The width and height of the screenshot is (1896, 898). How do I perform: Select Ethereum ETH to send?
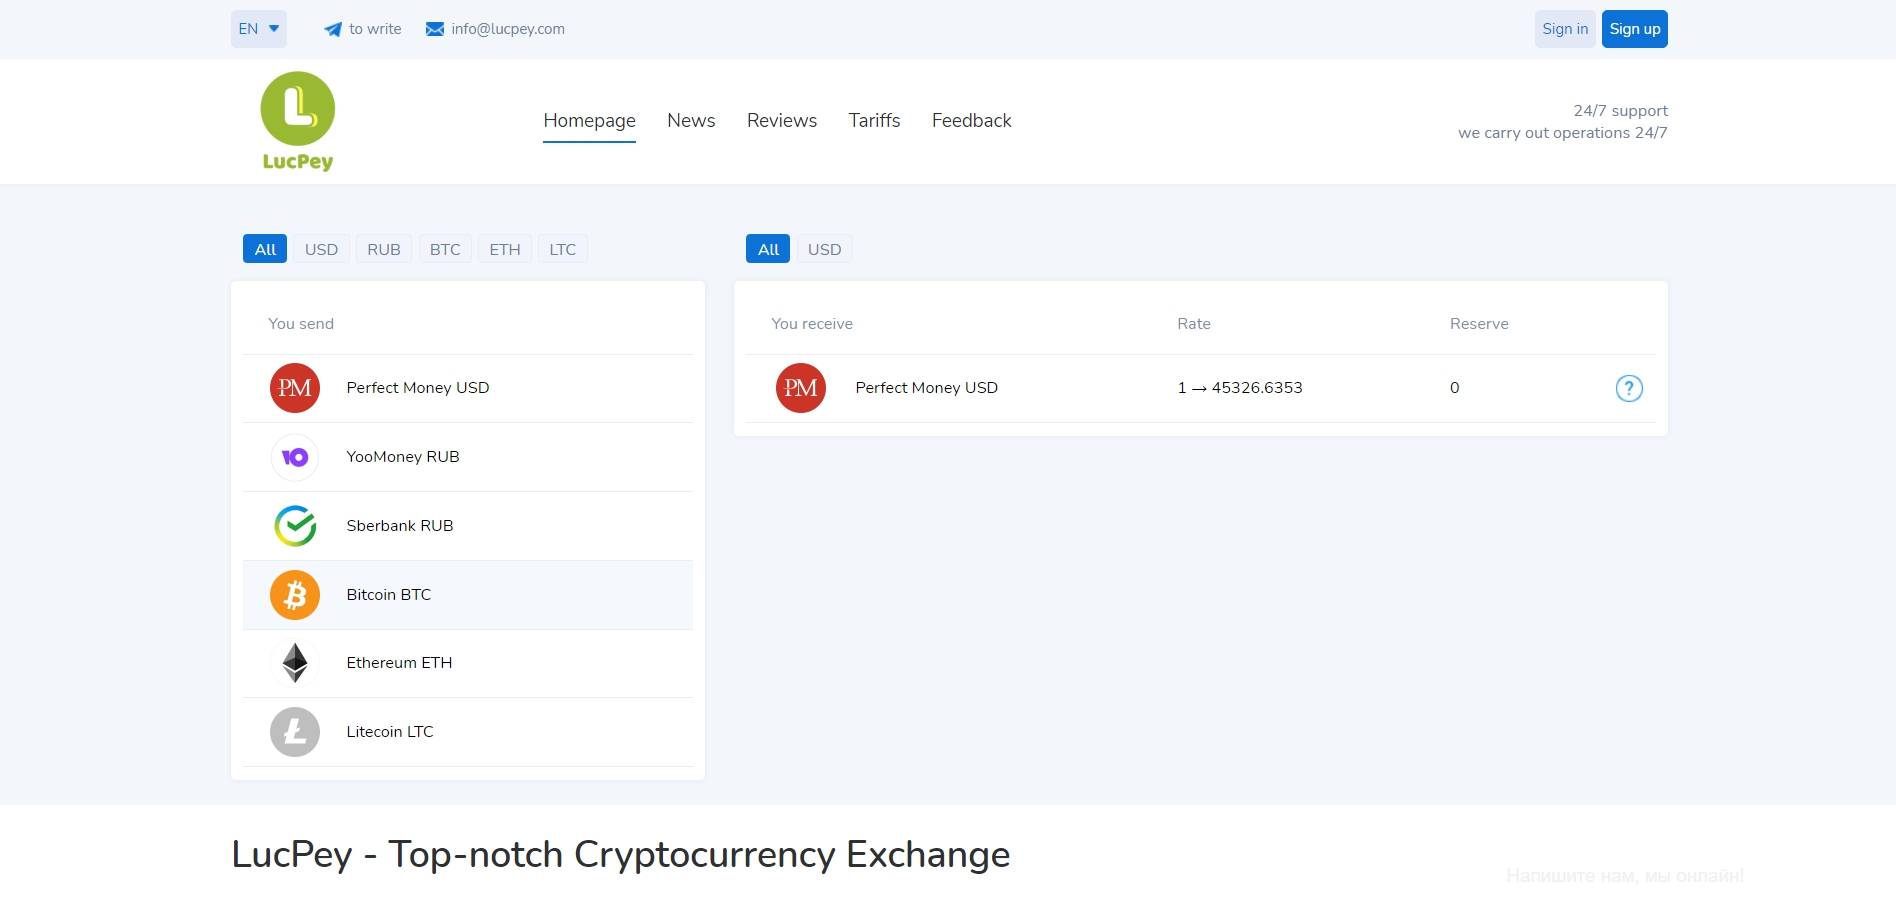468,663
